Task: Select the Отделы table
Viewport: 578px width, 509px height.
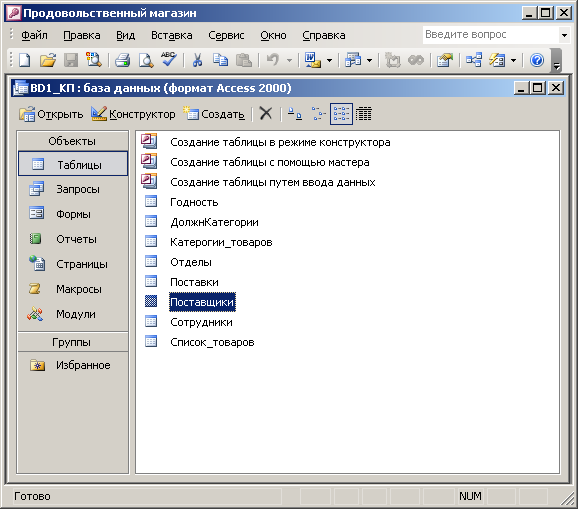Action: (191, 262)
